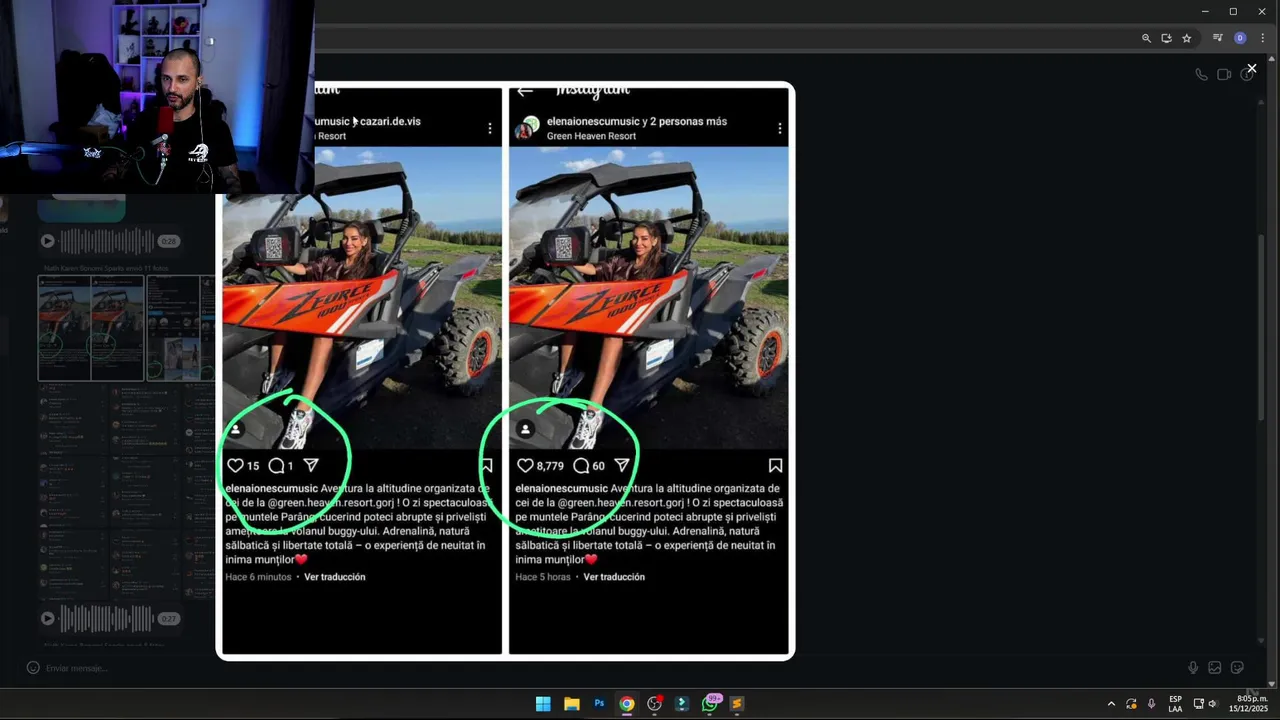The width and height of the screenshot is (1280, 720).
Task: Open the Chrome profile avatar
Action: point(1240,38)
